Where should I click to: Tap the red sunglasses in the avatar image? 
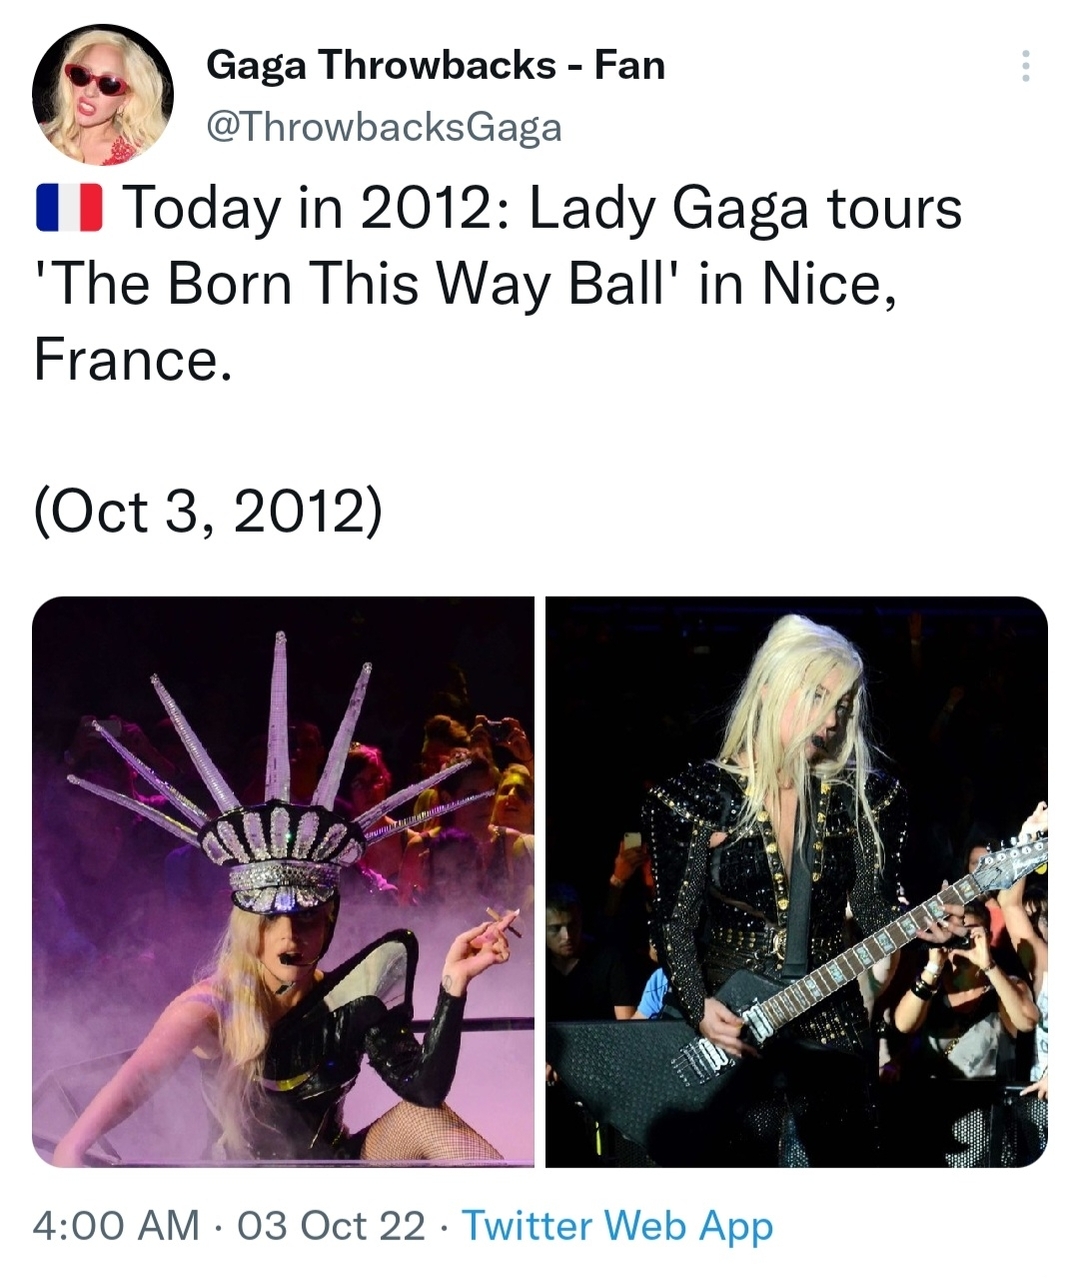(97, 77)
